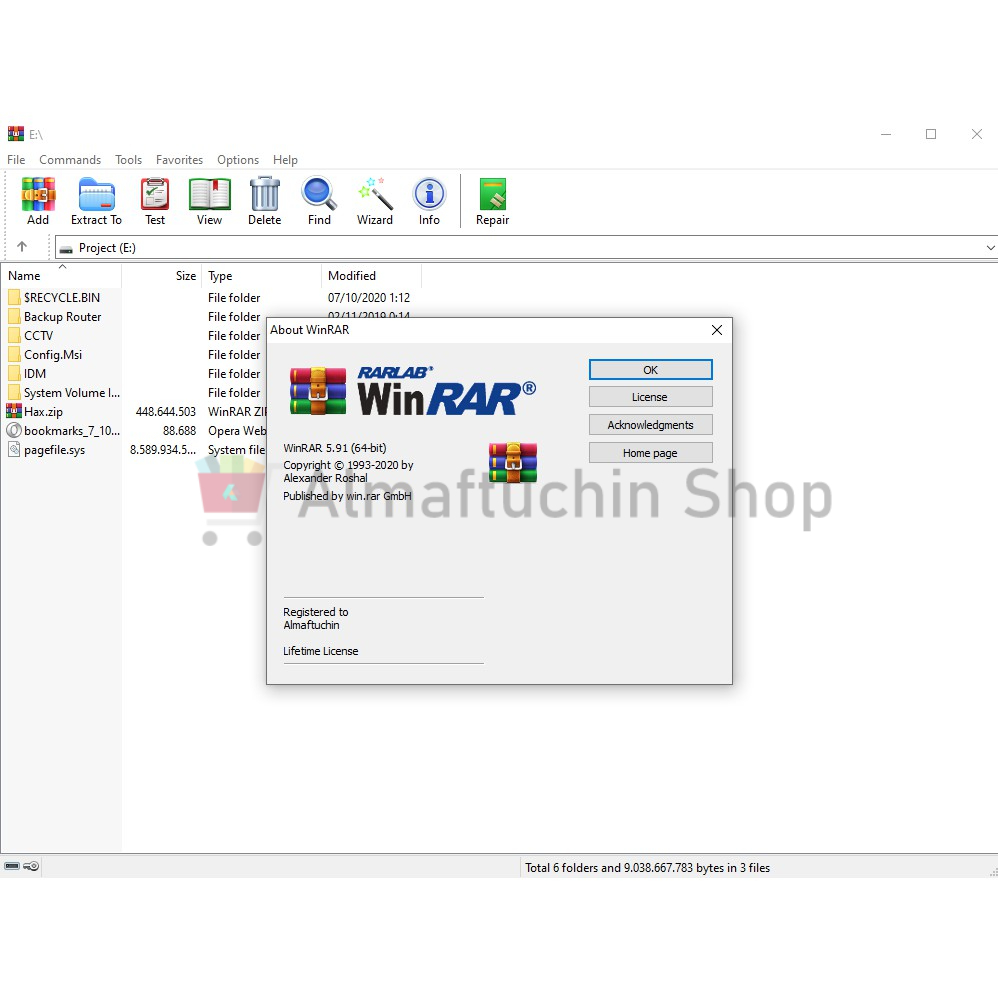
Task: Click the Opera Web type cell
Action: click(x=237, y=431)
